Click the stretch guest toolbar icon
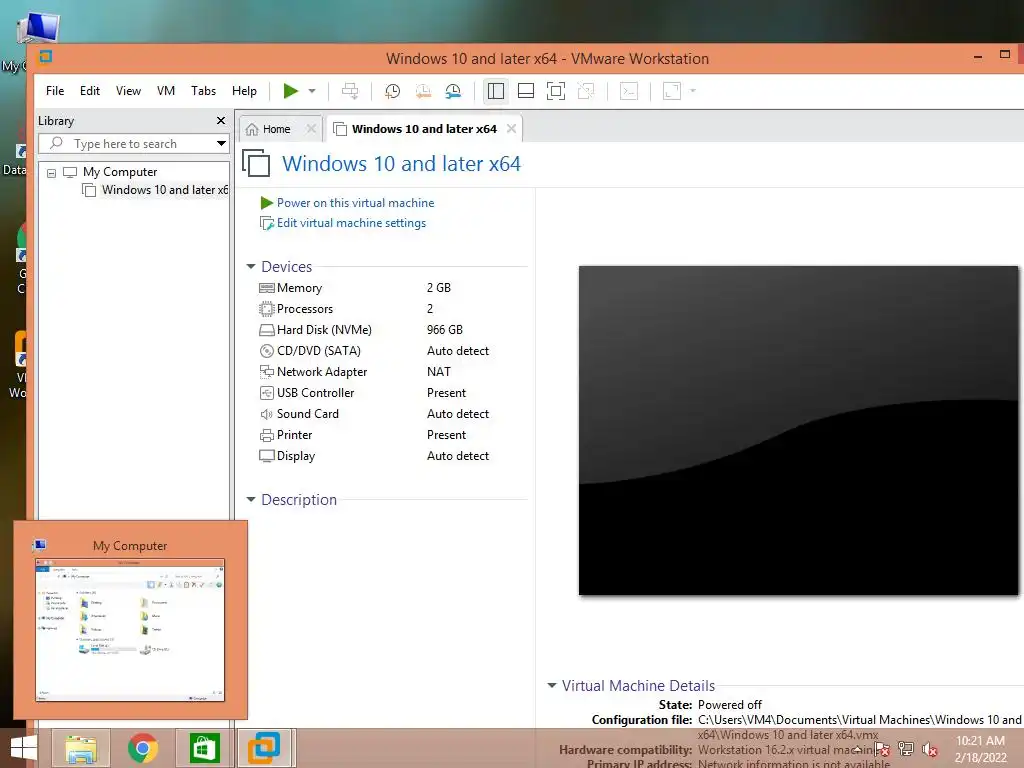The image size is (1024, 768). 671,91
